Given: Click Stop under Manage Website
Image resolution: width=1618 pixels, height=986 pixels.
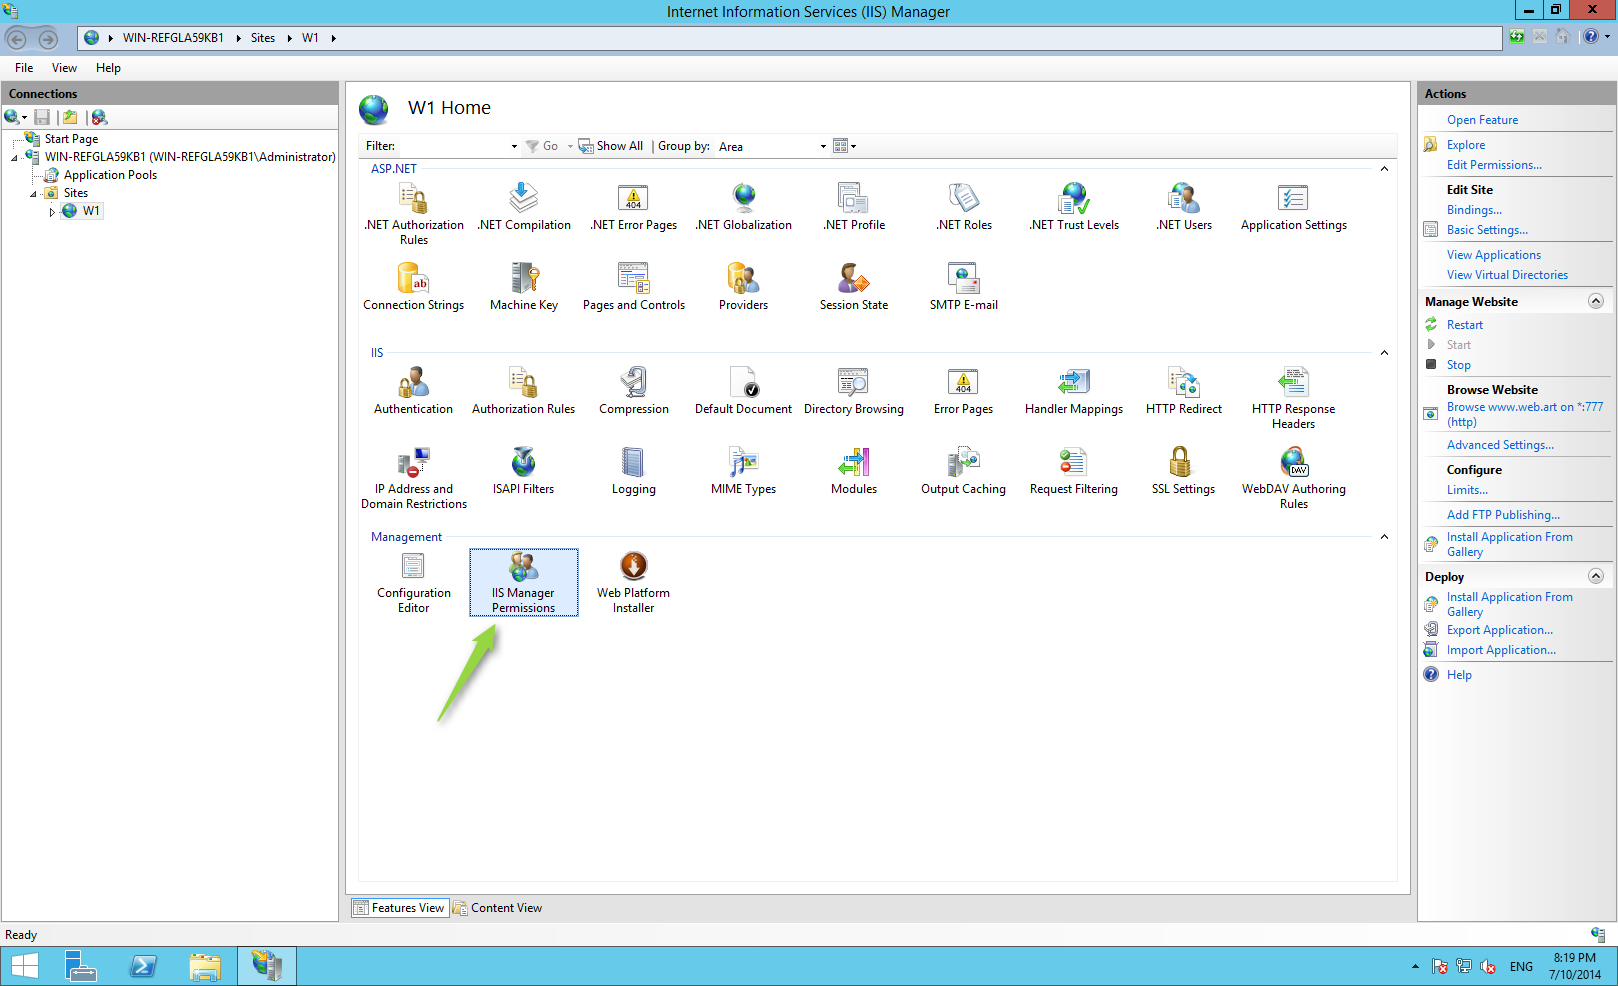Looking at the screenshot, I should 1459,365.
